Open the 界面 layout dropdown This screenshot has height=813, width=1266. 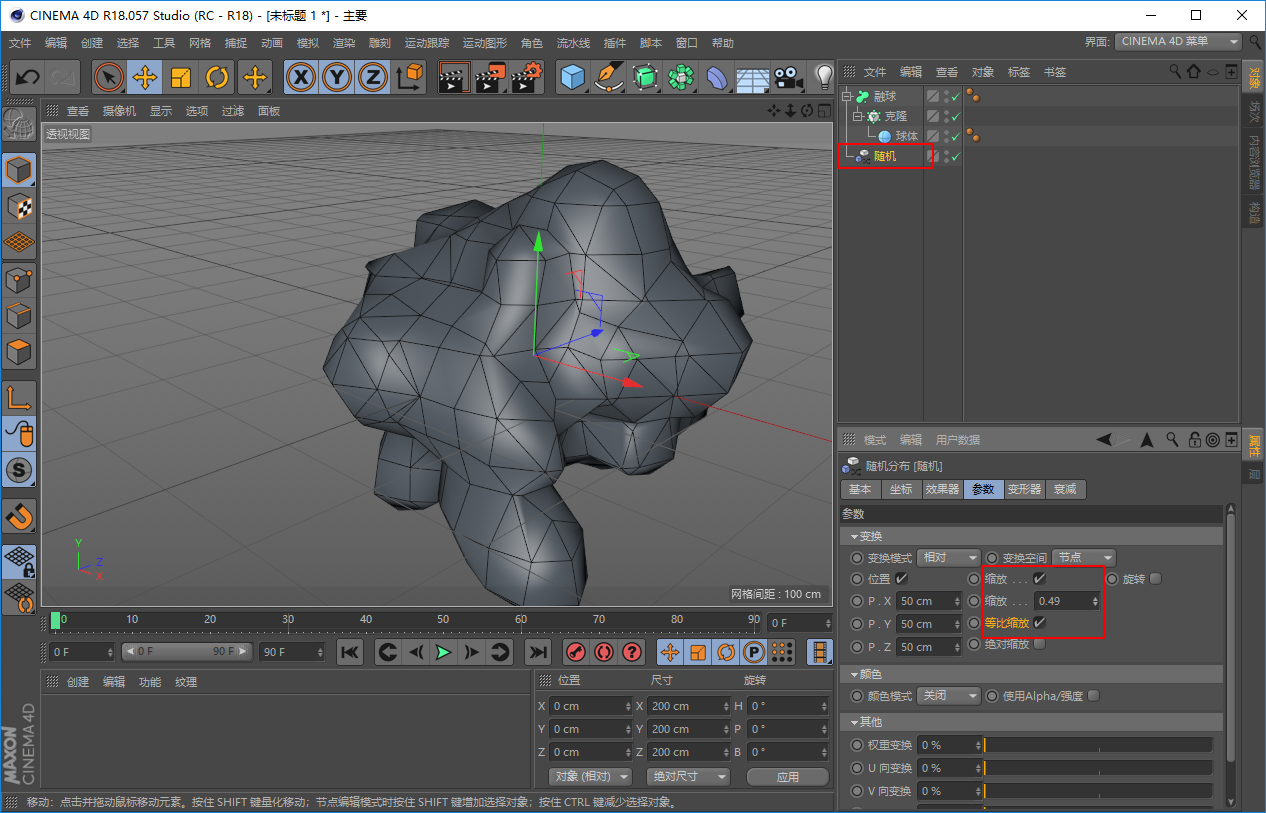(1178, 42)
